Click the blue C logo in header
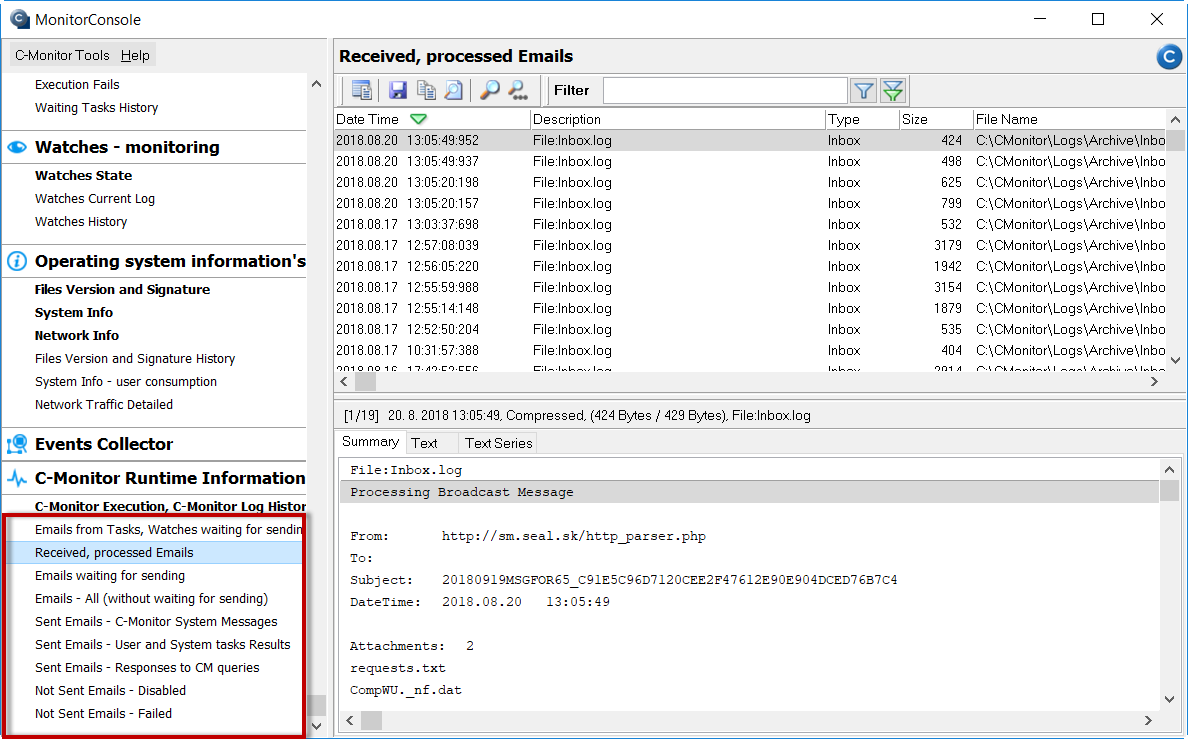The height and width of the screenshot is (739, 1188). click(1169, 57)
